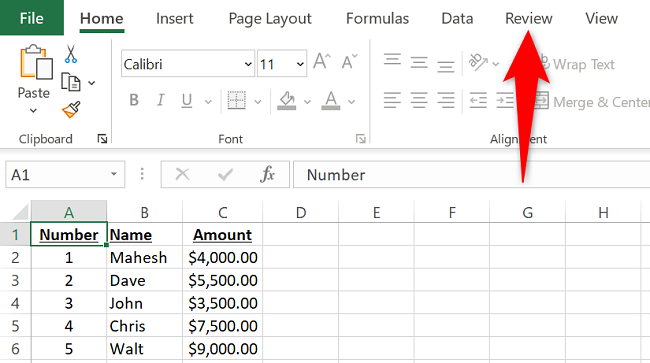
Task: Select column F header
Action: click(x=452, y=212)
